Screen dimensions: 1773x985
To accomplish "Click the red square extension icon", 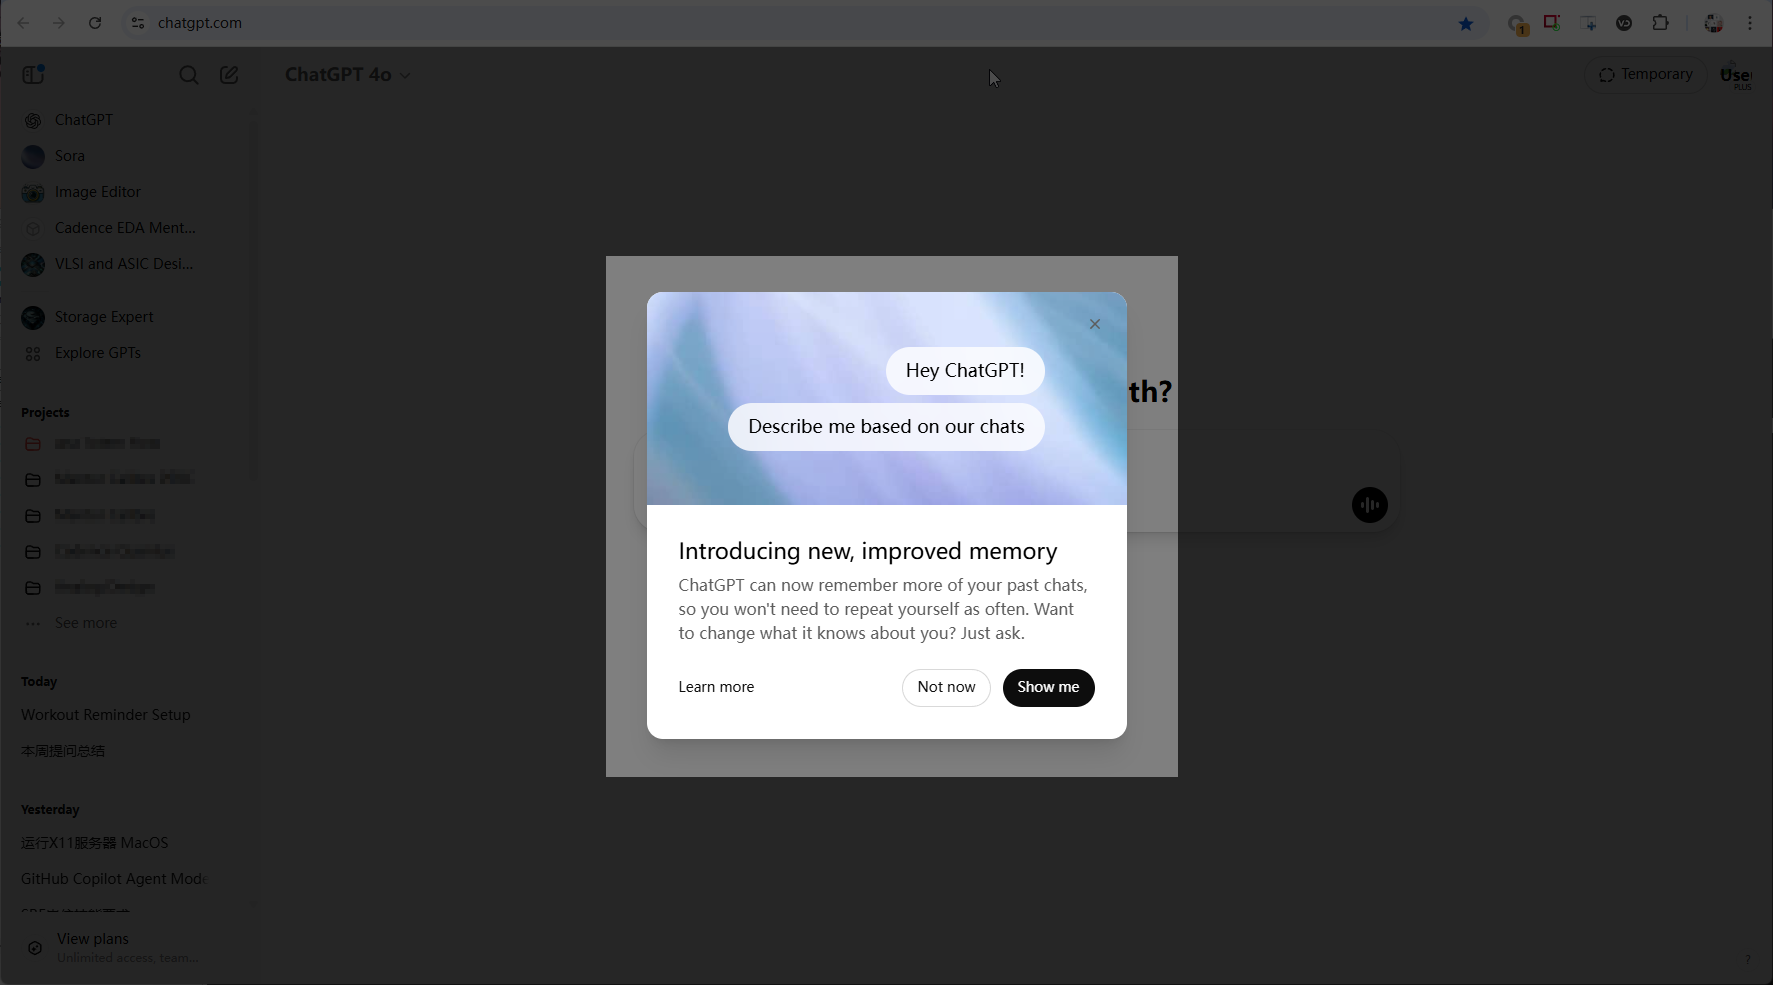I will (1552, 22).
